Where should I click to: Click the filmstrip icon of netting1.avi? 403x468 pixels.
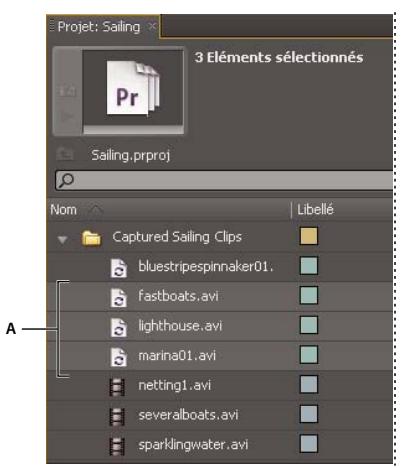pyautogui.click(x=117, y=387)
